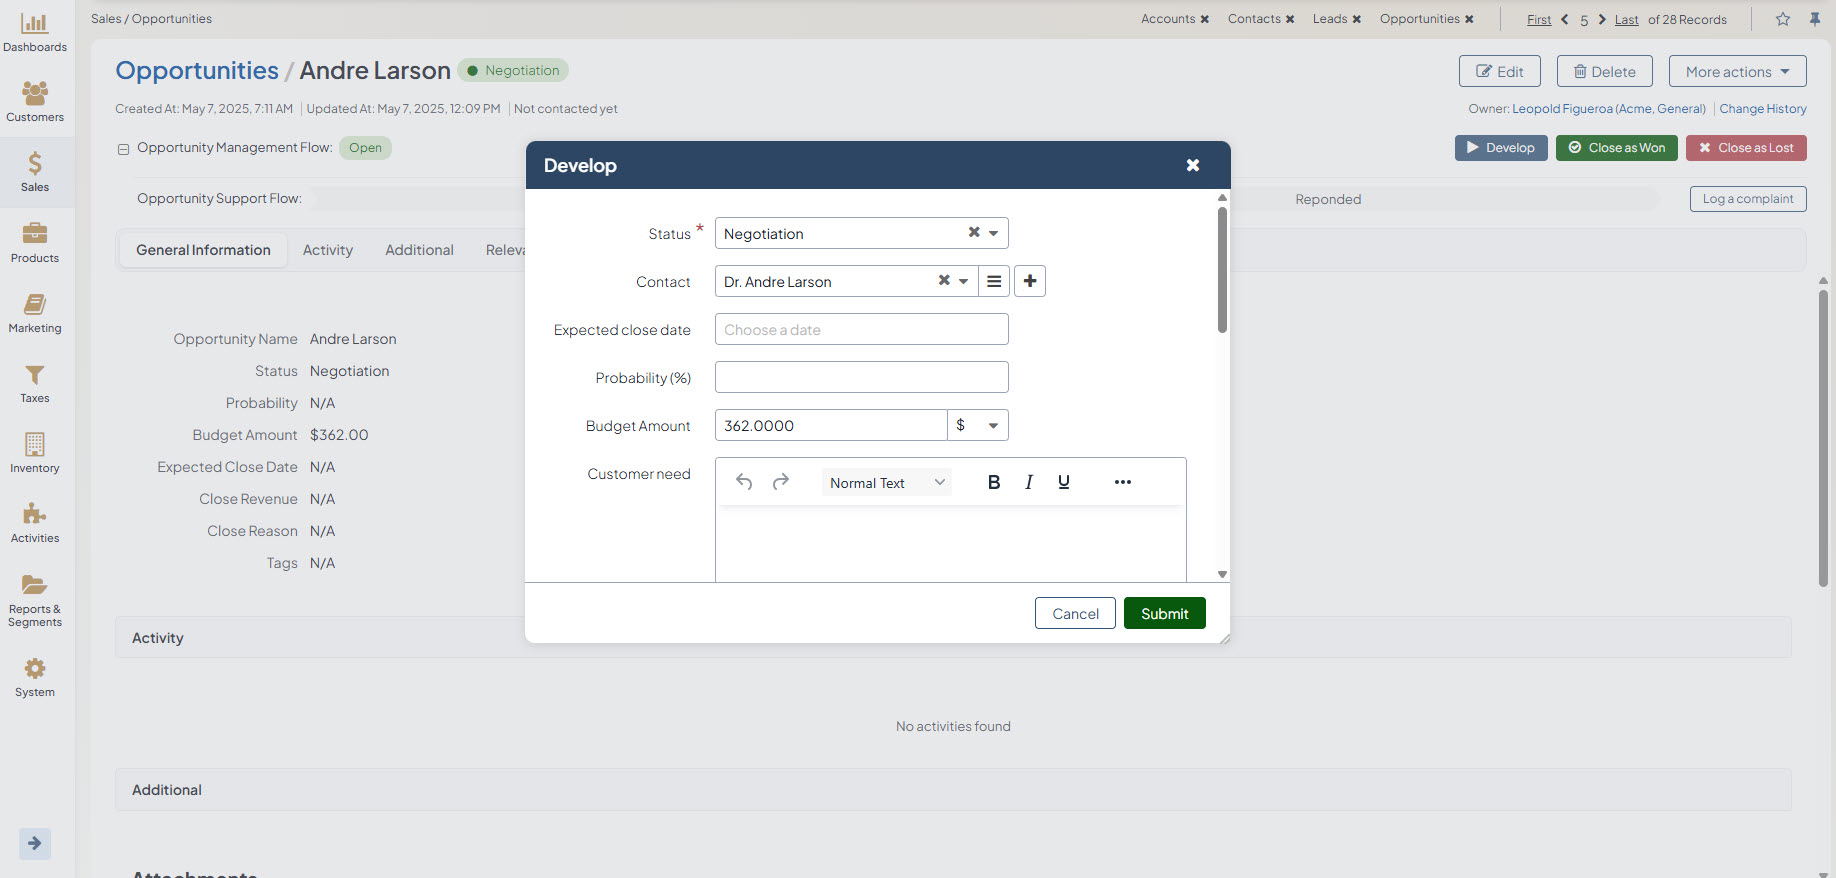The image size is (1836, 878).
Task: Click the undo arrow in editor
Action: click(744, 482)
